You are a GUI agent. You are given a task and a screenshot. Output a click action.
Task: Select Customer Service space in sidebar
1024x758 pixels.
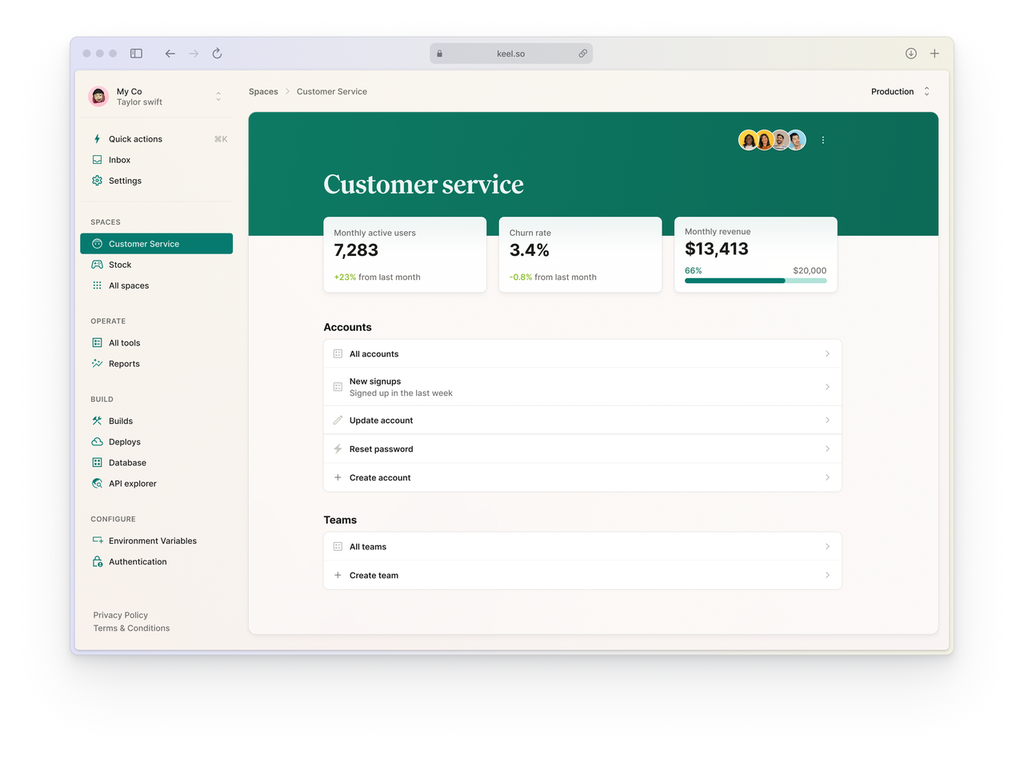click(x=157, y=244)
